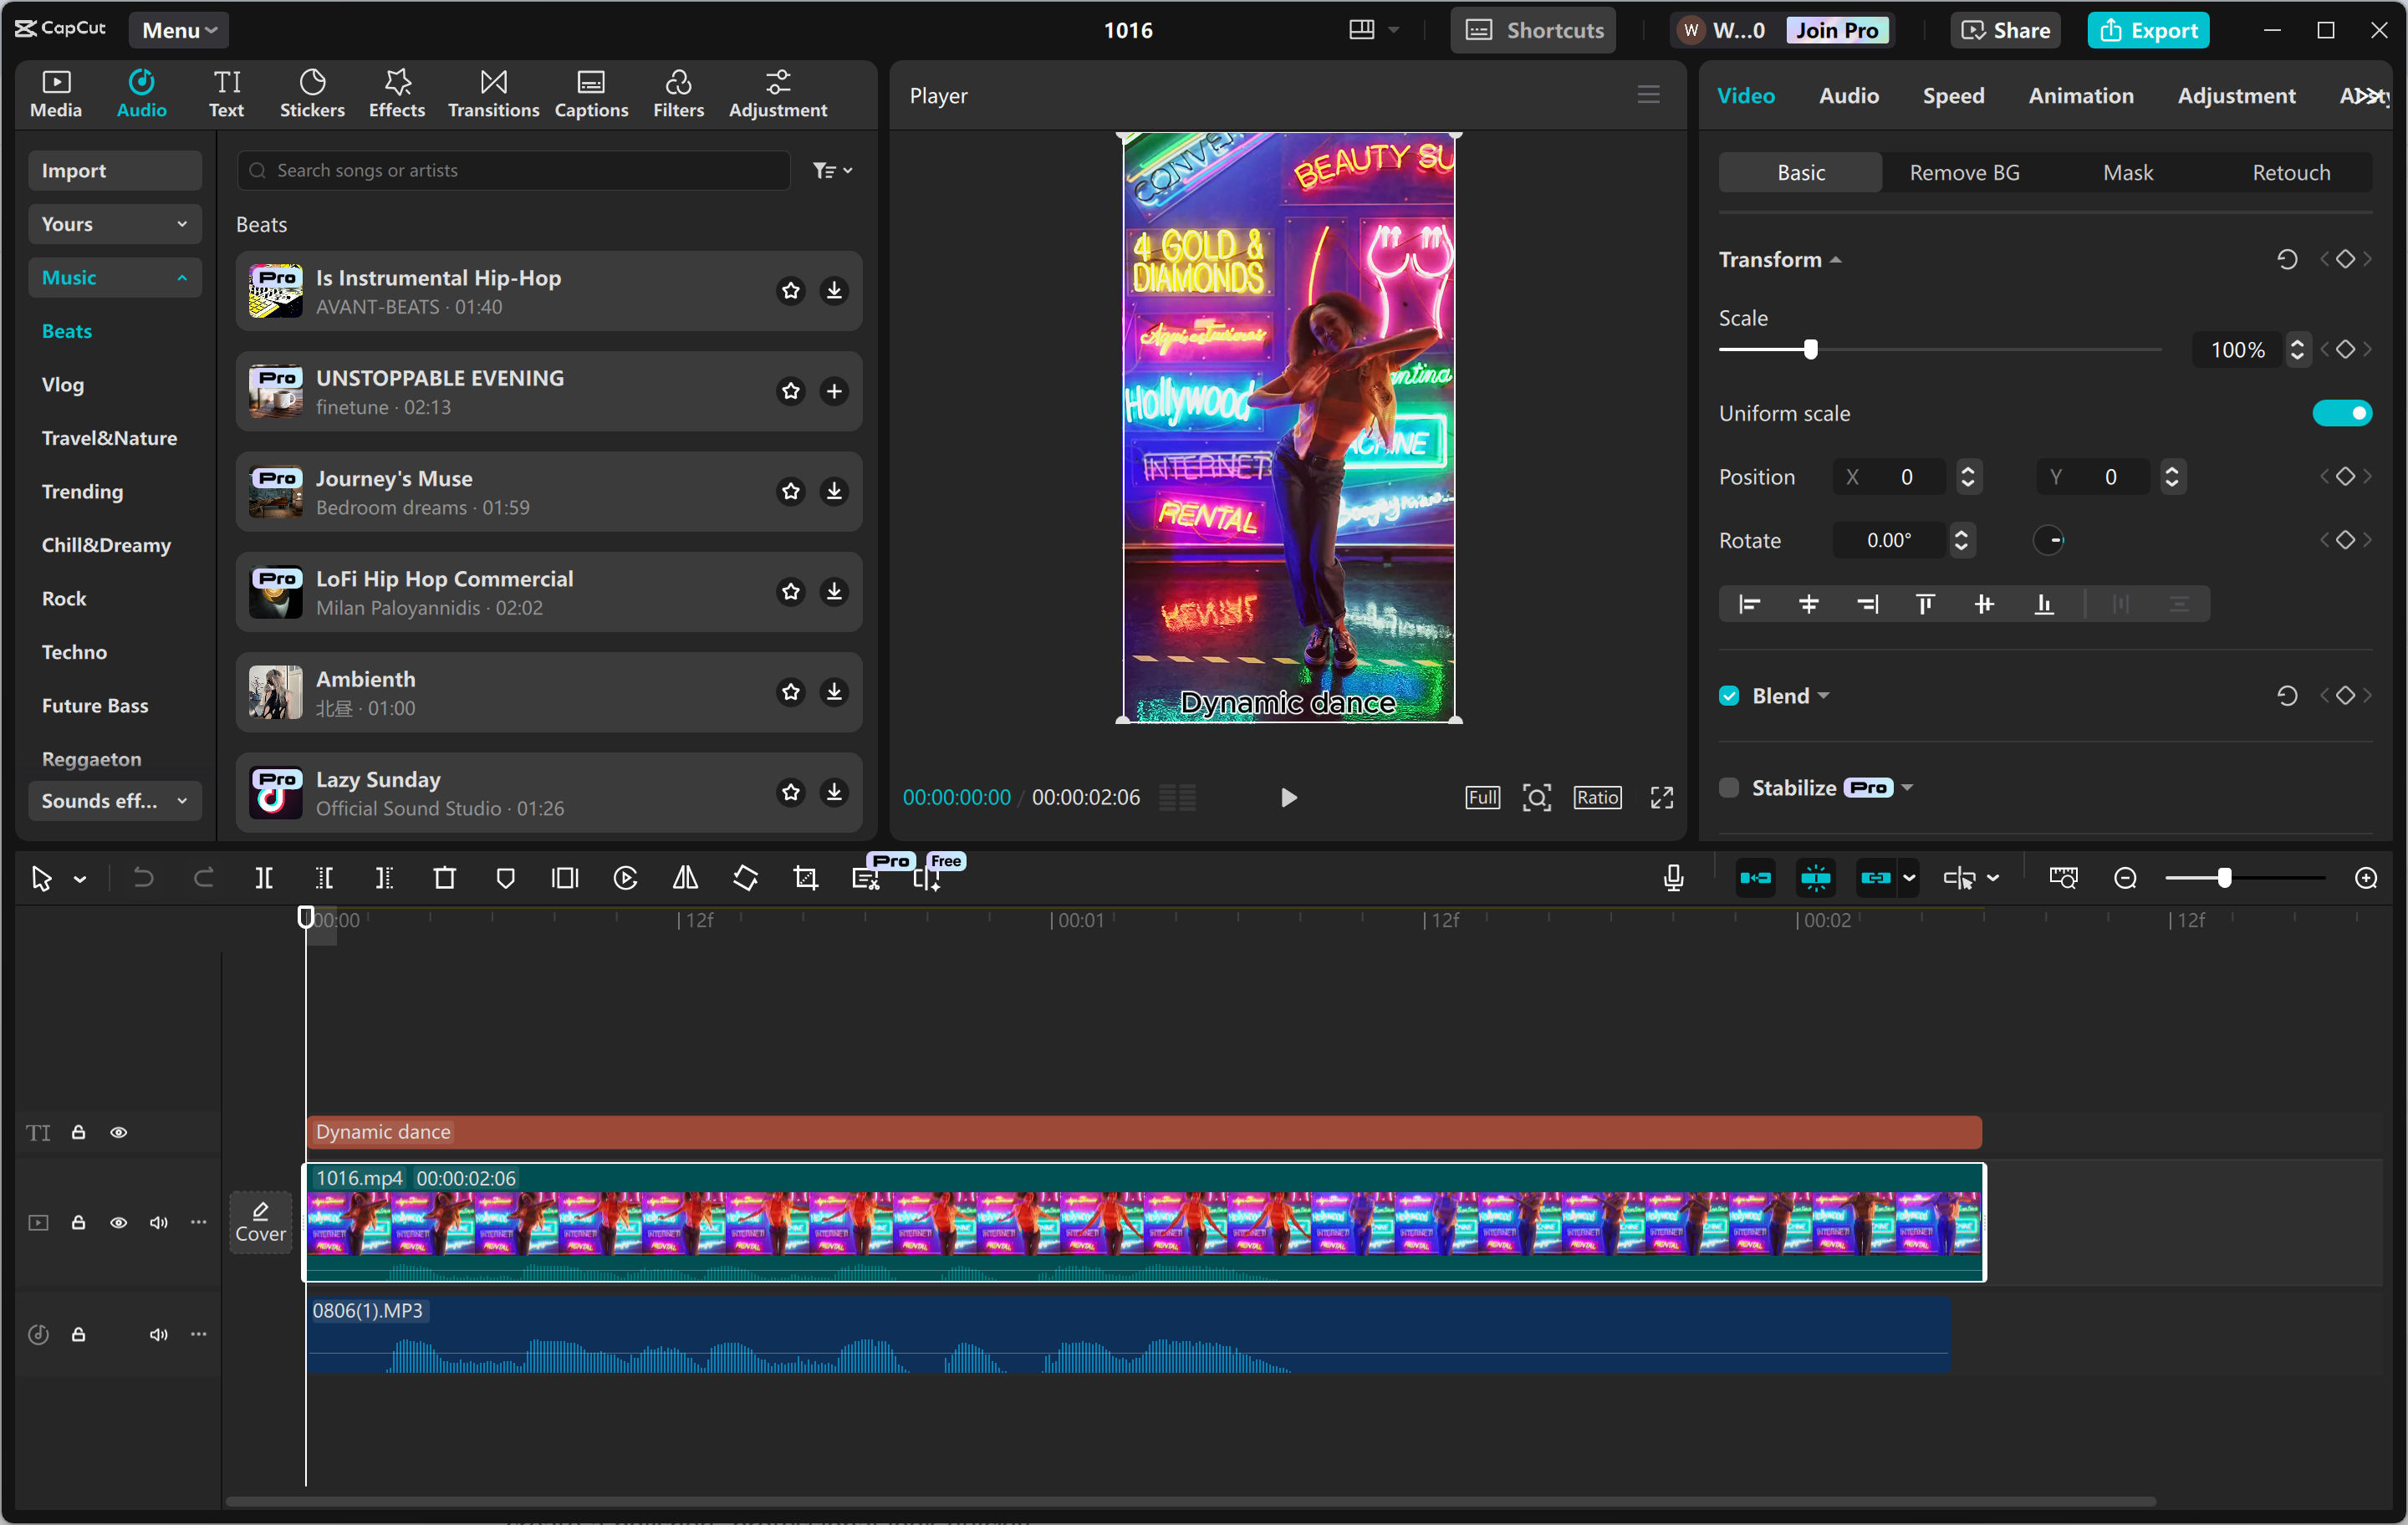Mirror the selected clip horizontally
2408x1525 pixels.
tap(685, 877)
